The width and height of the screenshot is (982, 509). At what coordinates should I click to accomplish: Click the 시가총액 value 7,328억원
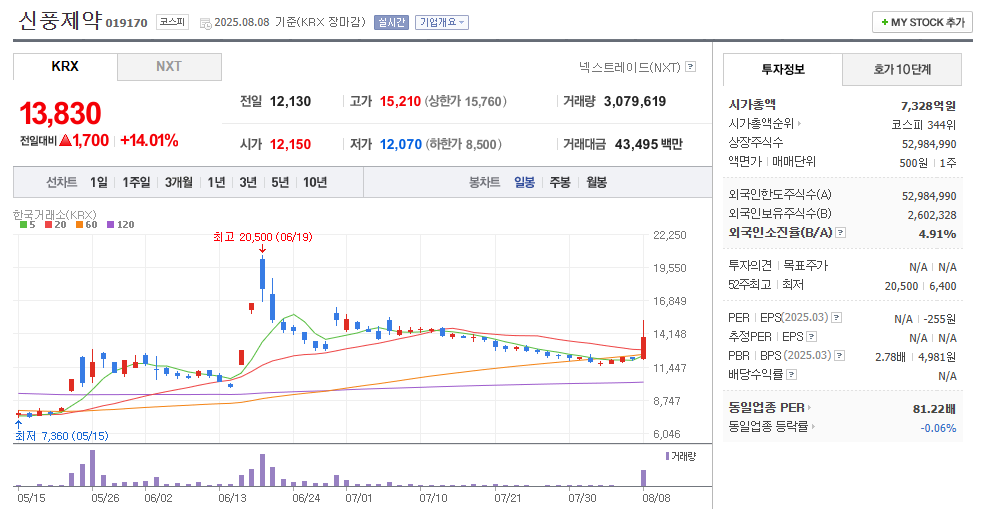pos(928,105)
